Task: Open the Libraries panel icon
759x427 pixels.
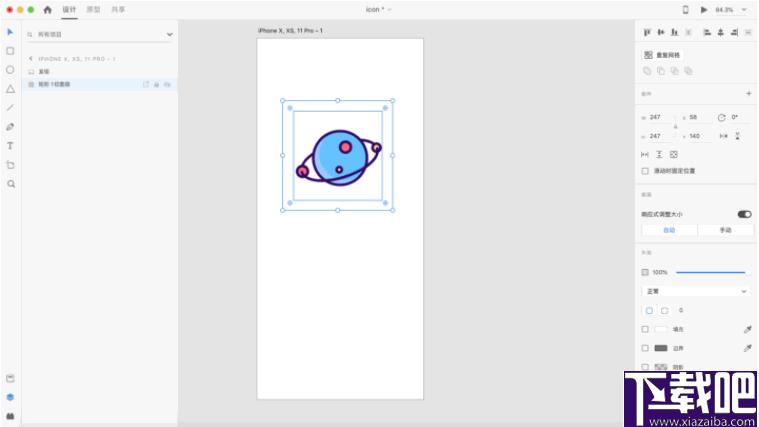Action: (x=10, y=378)
